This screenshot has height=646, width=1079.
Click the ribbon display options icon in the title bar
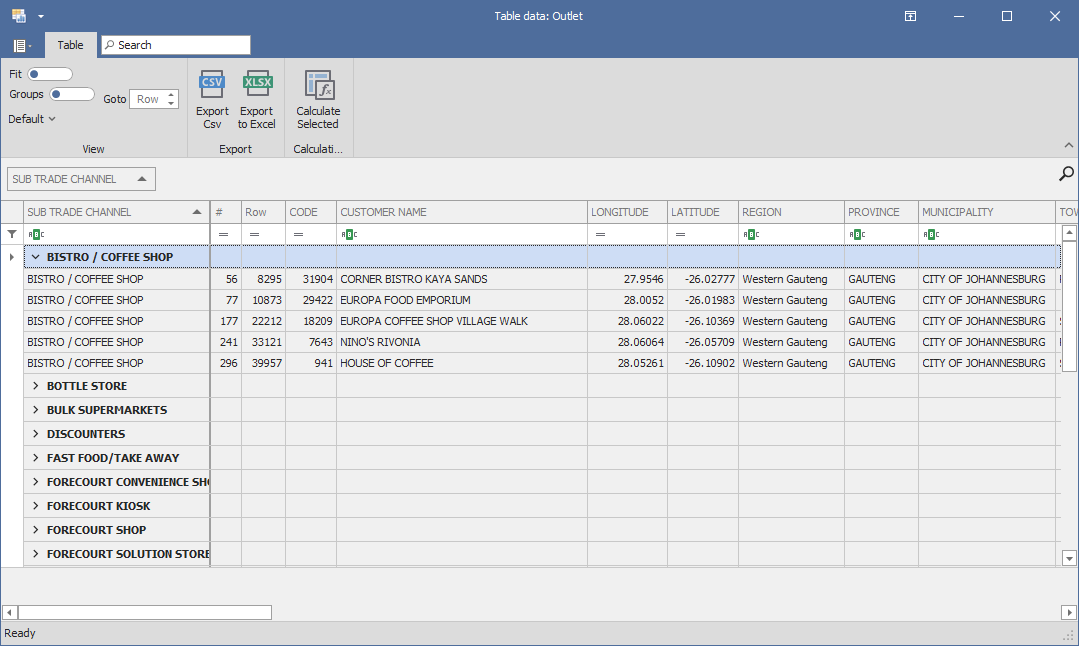click(x=910, y=16)
